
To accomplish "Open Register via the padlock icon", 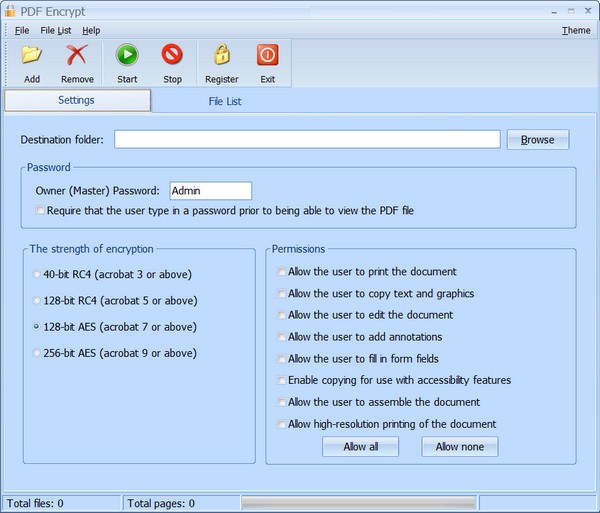I will point(221,55).
